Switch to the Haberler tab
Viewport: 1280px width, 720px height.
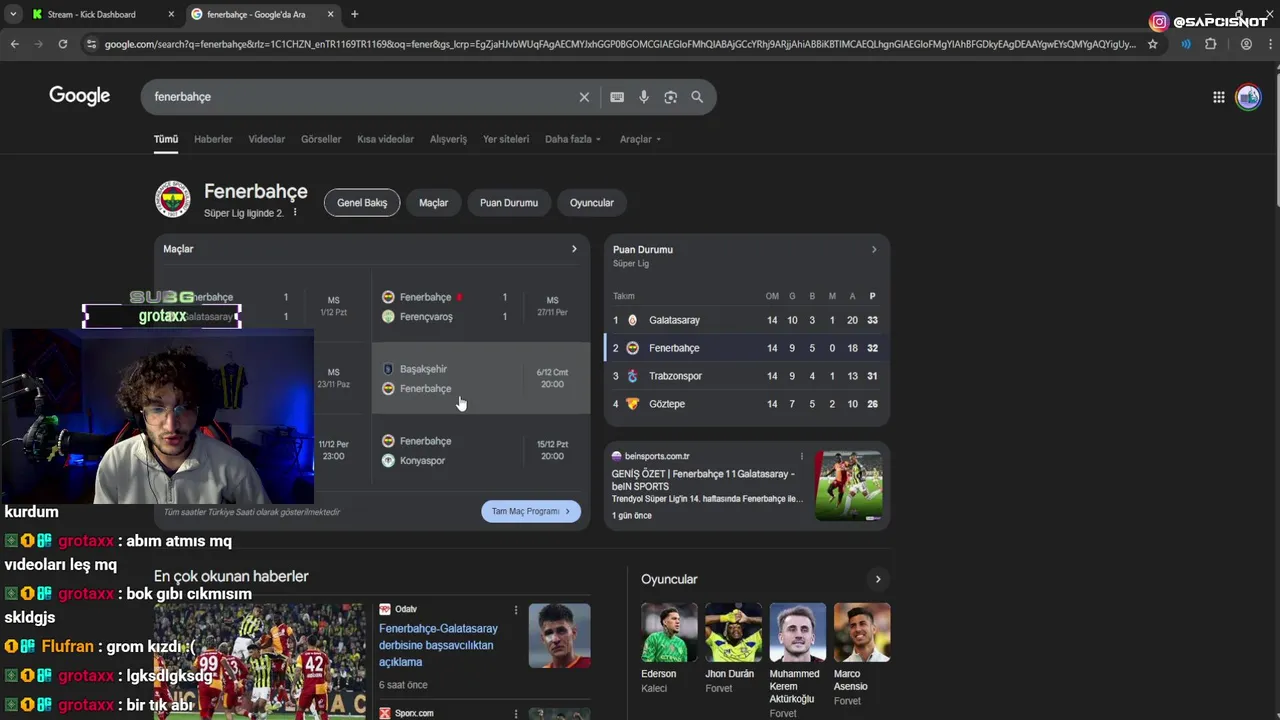coord(213,139)
